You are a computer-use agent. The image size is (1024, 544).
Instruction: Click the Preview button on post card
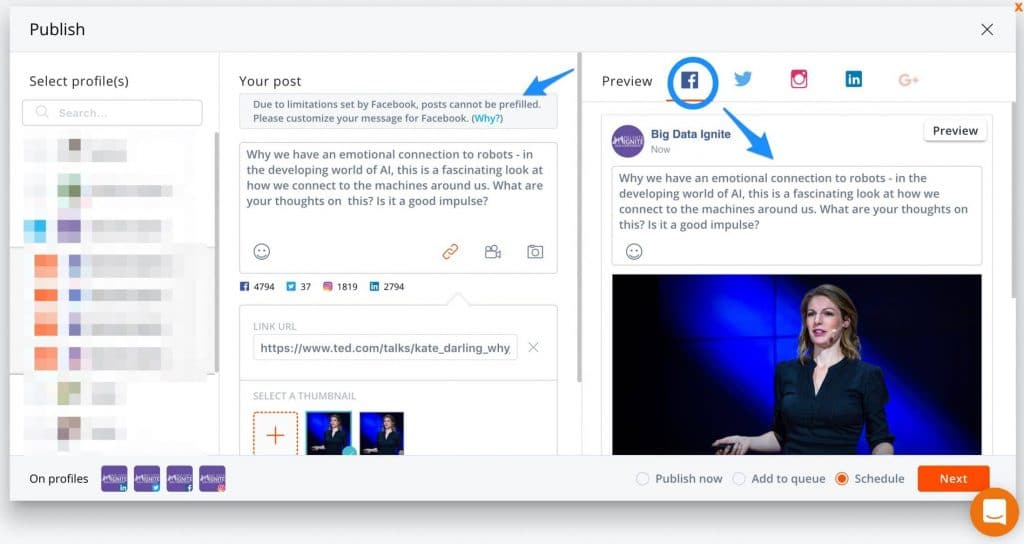pyautogui.click(x=954, y=131)
